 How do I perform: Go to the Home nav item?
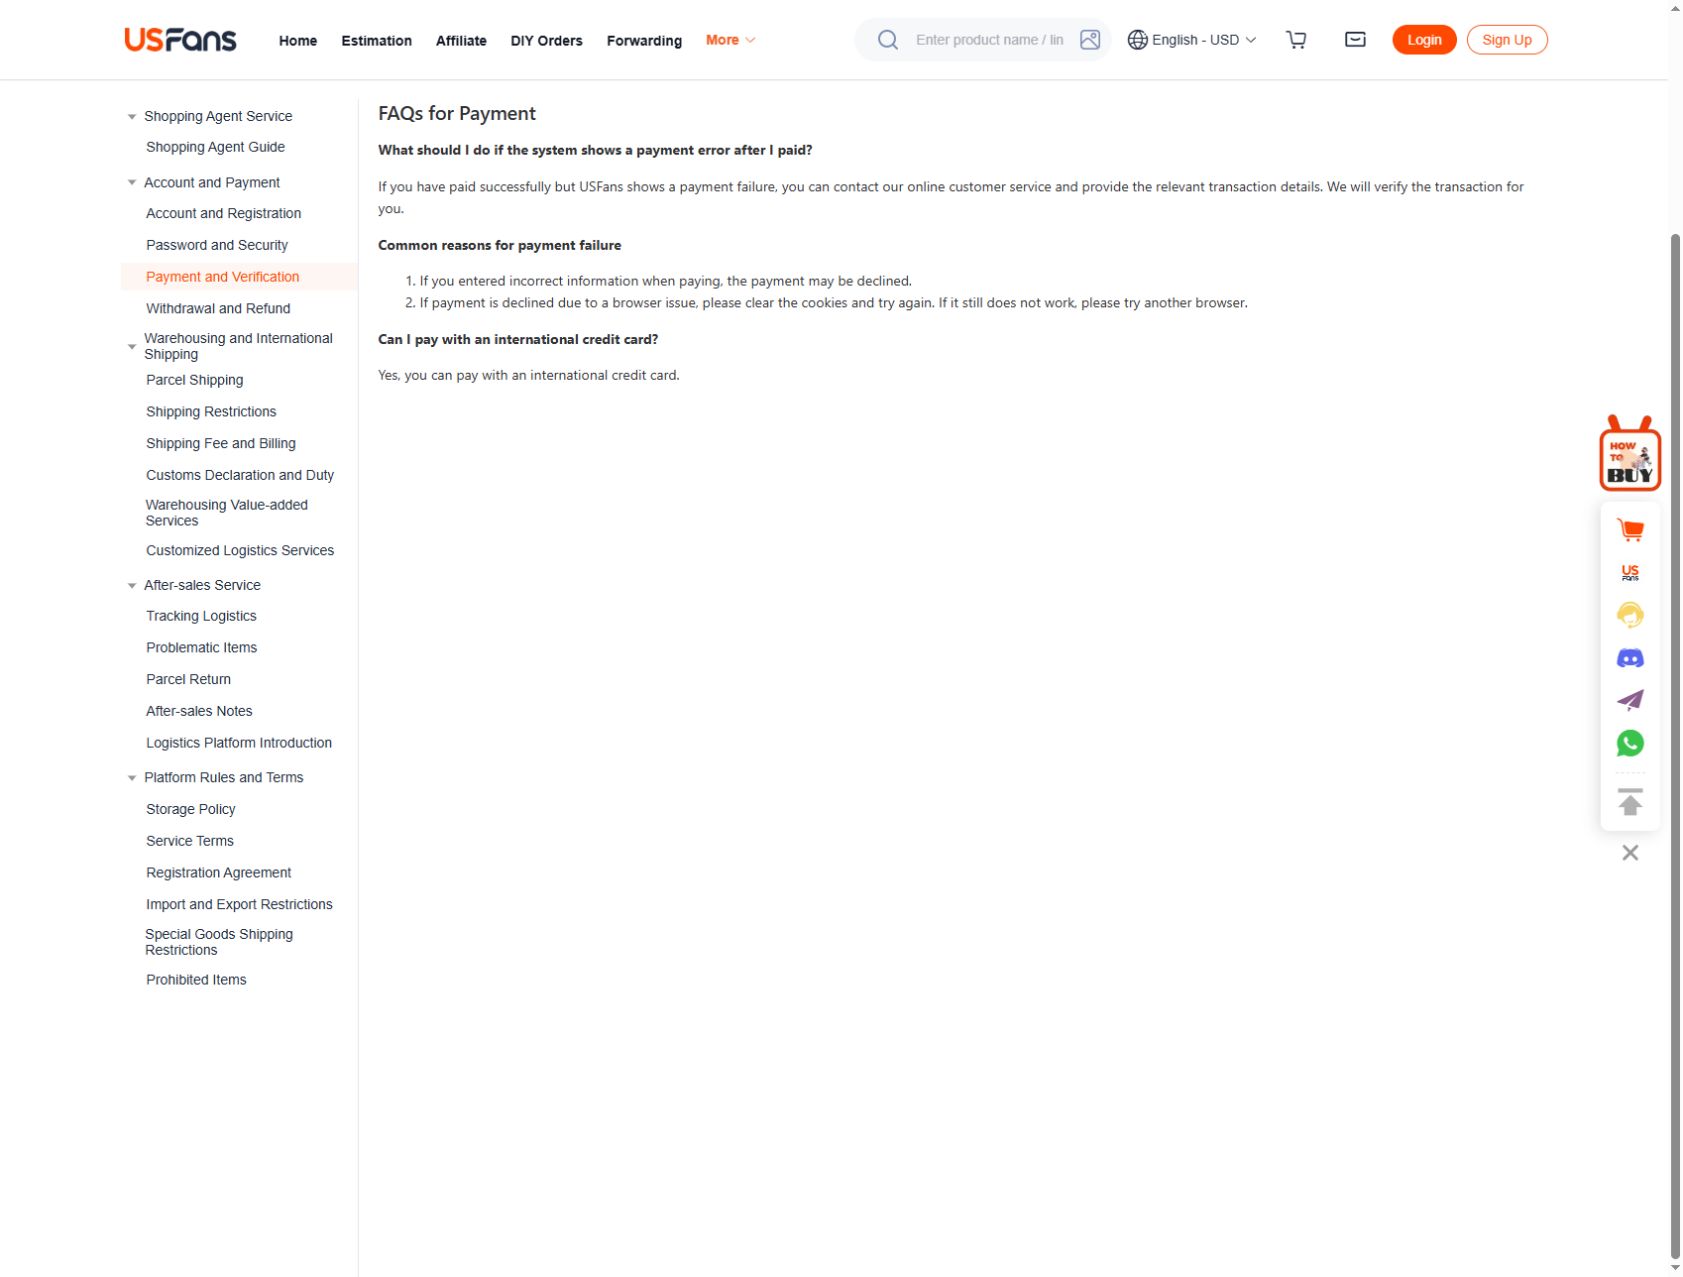(x=298, y=41)
